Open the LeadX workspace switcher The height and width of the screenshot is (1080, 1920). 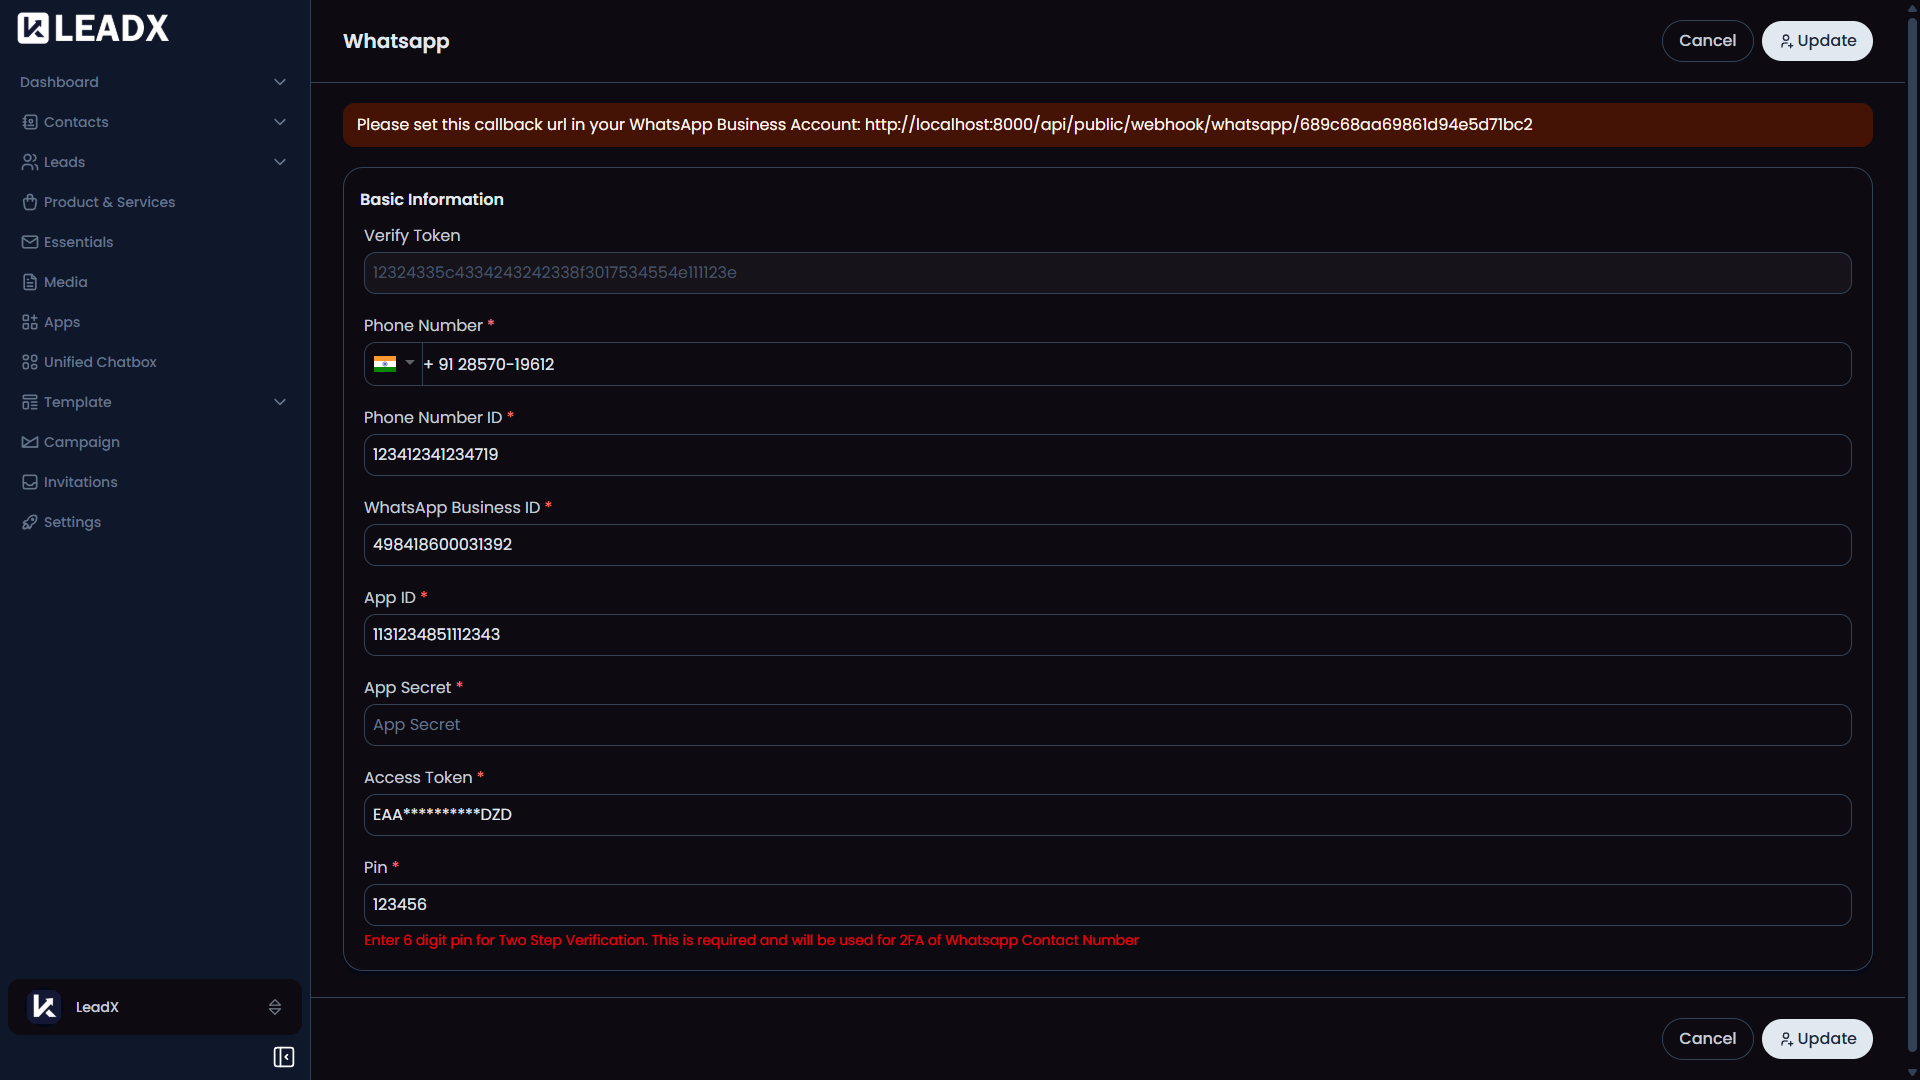point(155,1007)
